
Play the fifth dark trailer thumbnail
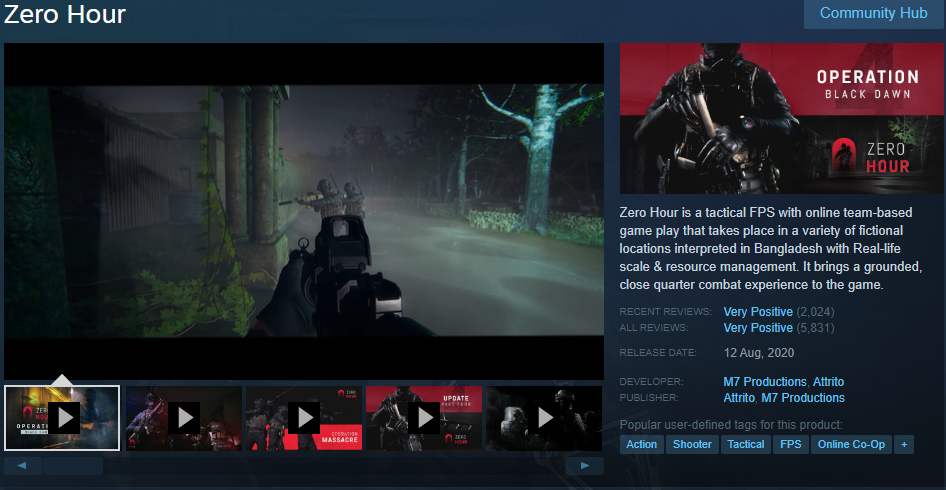[544, 418]
